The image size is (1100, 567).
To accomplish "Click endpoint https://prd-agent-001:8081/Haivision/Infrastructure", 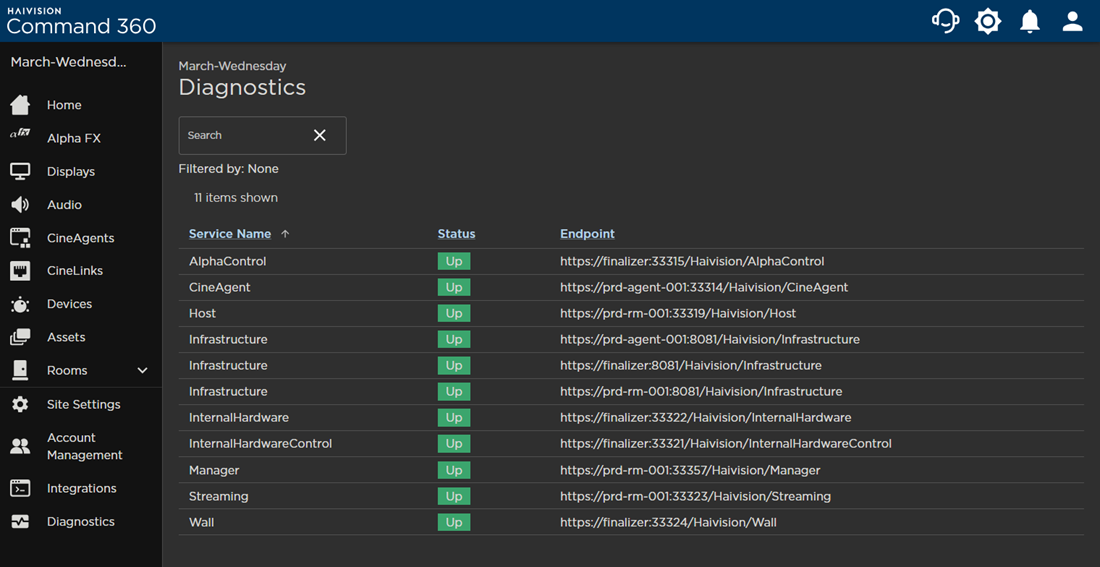I will (710, 340).
